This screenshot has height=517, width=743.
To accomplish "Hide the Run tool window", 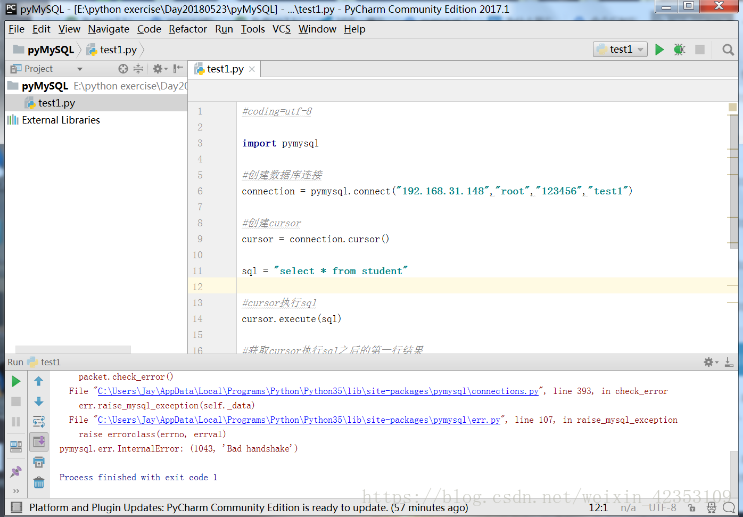I will click(x=729, y=362).
